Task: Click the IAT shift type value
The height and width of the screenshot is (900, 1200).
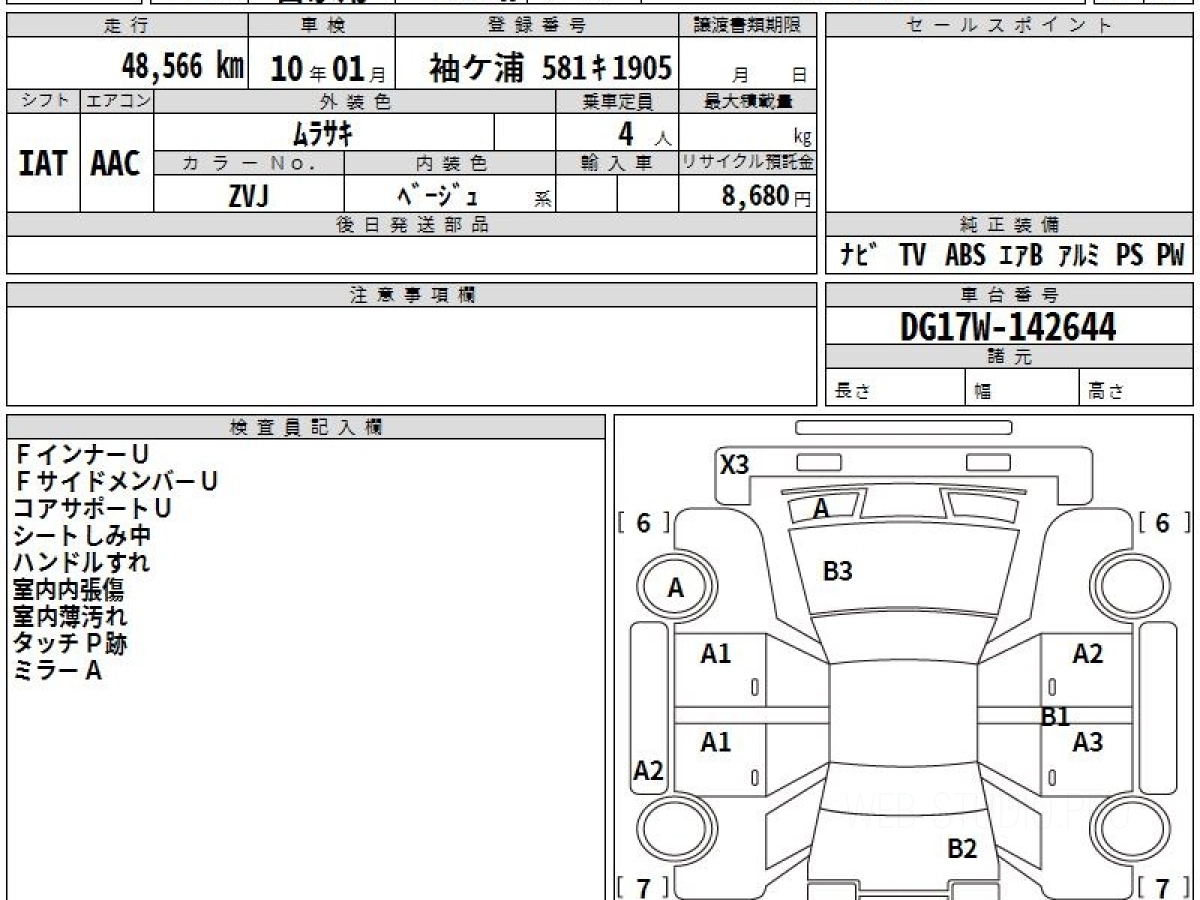Action: pos(43,164)
